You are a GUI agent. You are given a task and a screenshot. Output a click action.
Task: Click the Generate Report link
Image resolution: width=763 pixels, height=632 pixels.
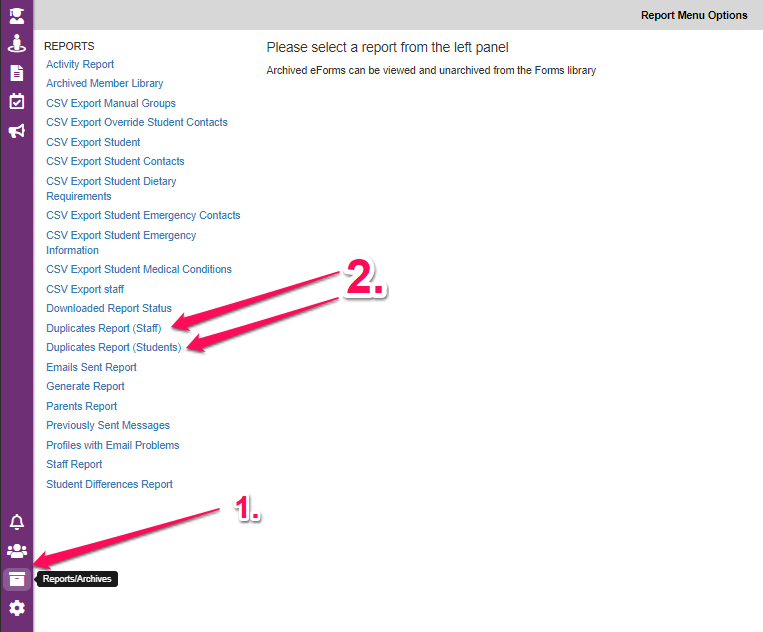pyautogui.click(x=85, y=386)
